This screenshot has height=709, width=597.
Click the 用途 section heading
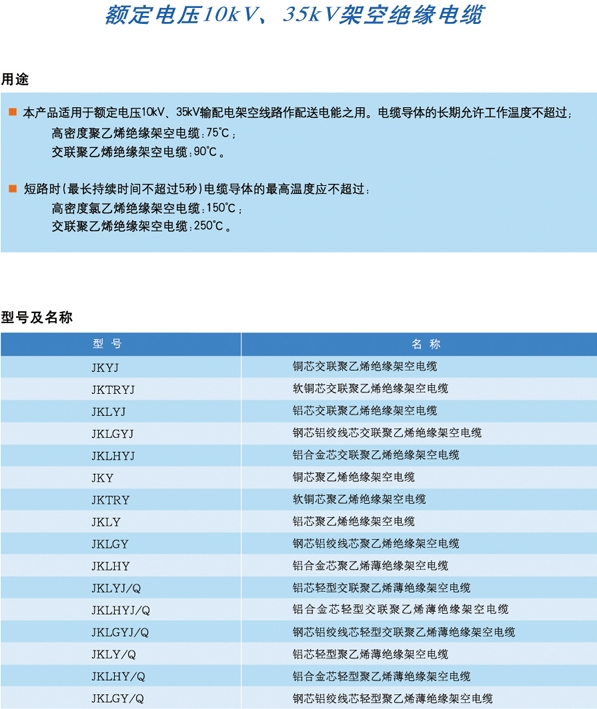pos(14,80)
